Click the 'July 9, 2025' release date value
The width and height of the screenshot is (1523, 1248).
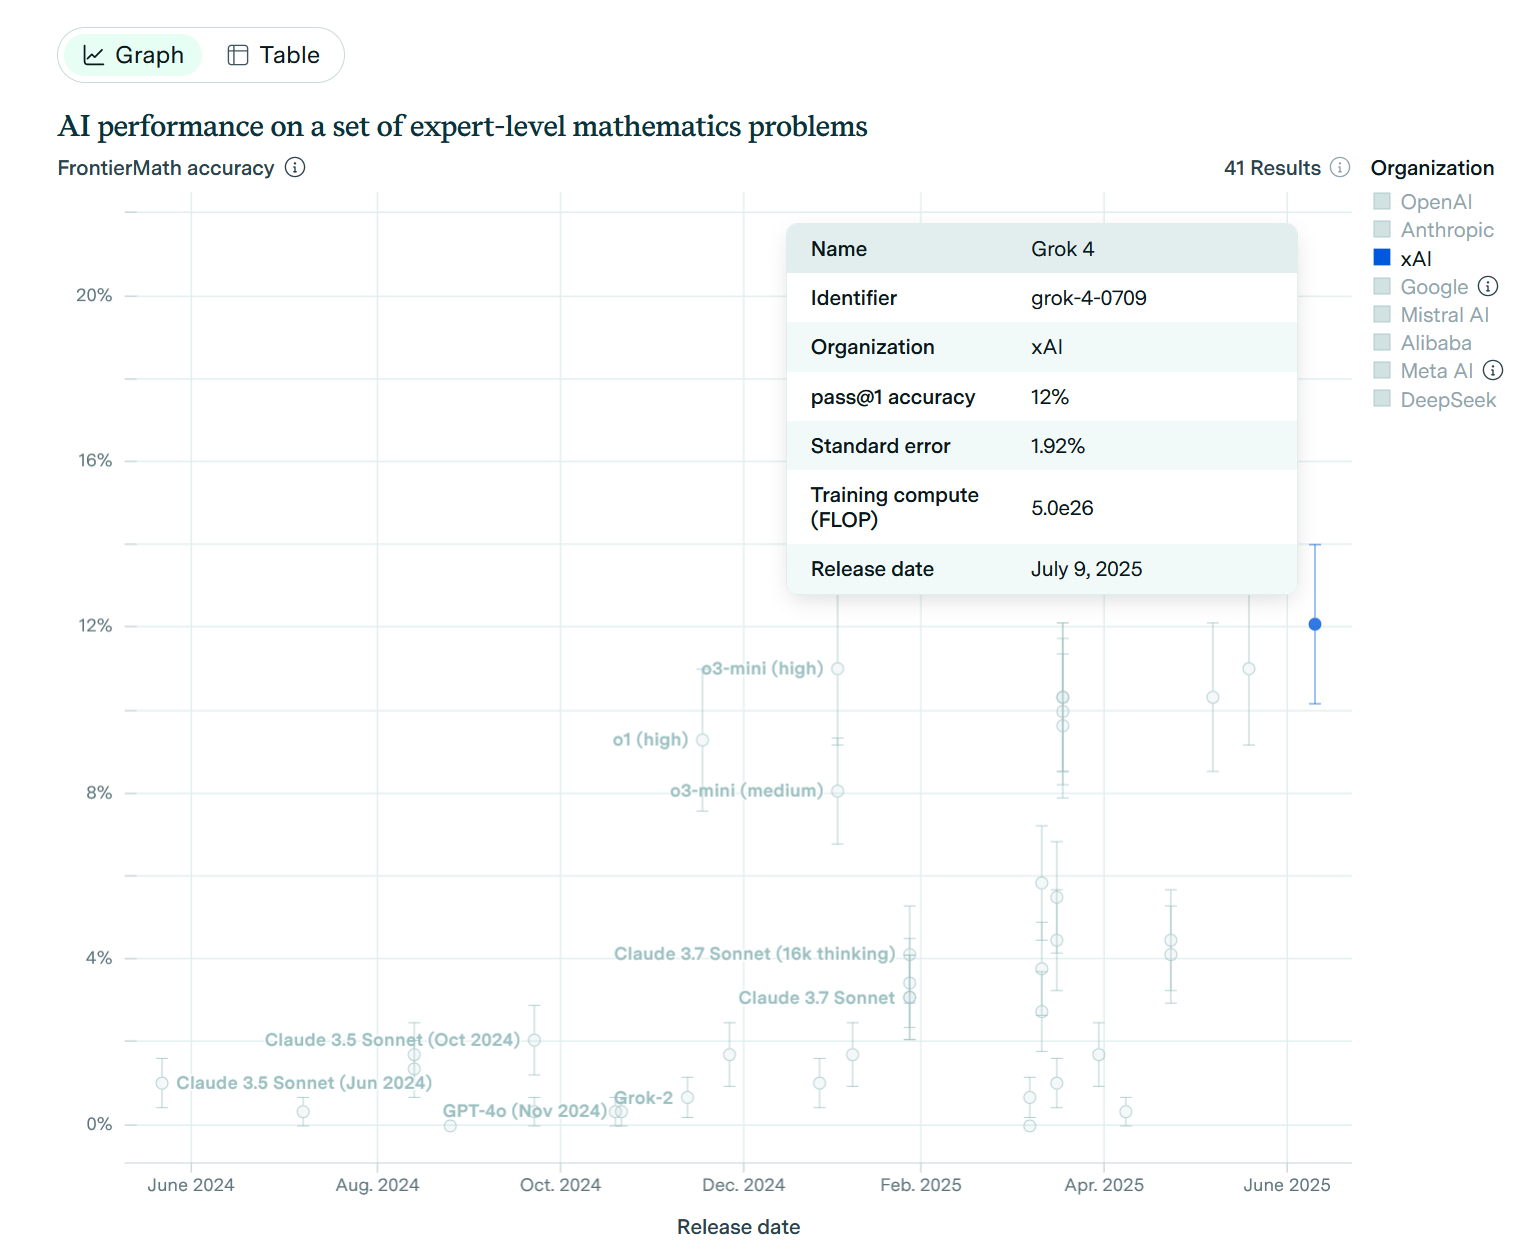(1086, 569)
